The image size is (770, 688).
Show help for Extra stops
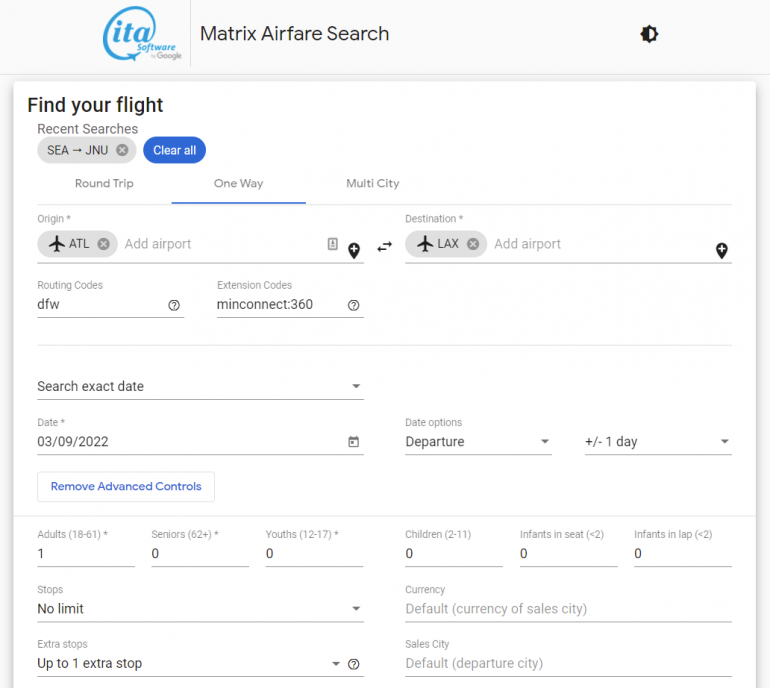pos(353,664)
